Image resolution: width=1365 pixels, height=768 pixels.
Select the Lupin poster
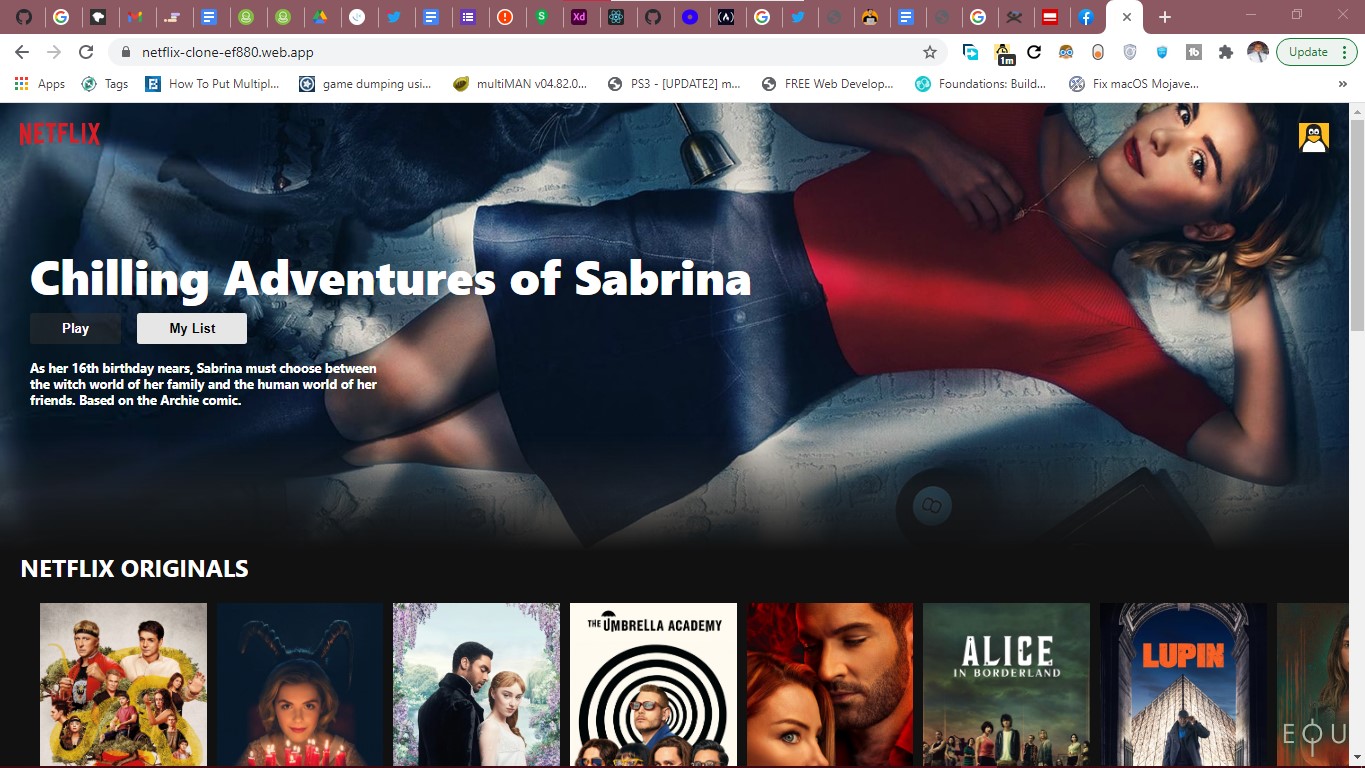[1183, 685]
